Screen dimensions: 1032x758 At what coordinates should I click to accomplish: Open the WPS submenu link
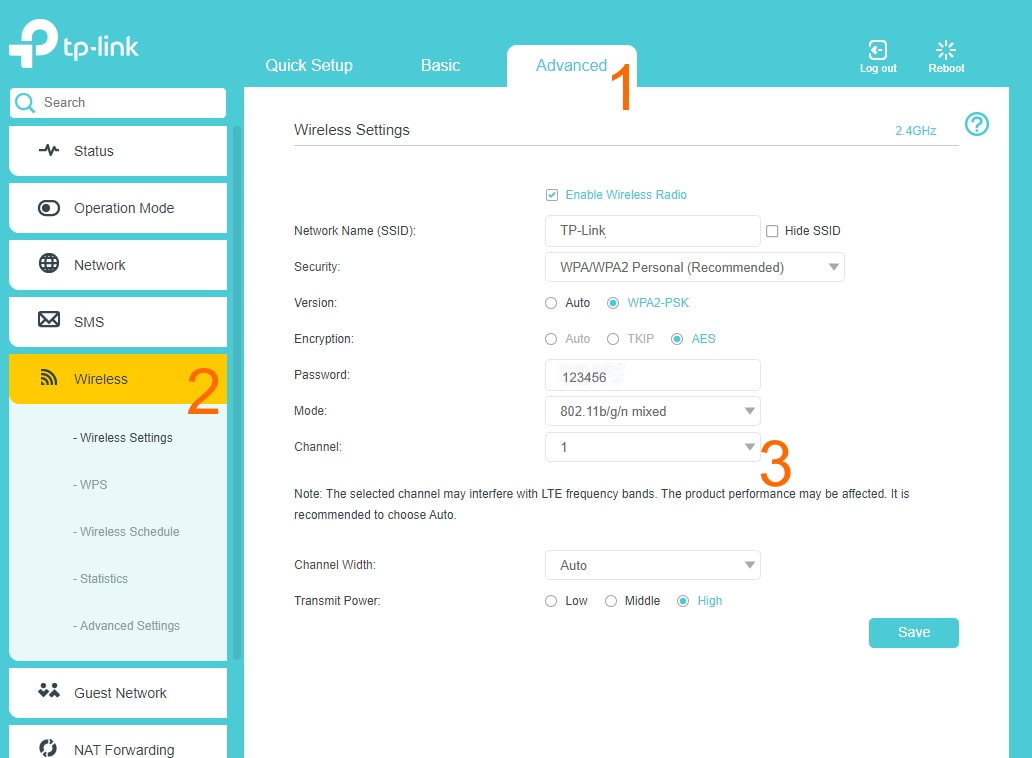tap(93, 485)
